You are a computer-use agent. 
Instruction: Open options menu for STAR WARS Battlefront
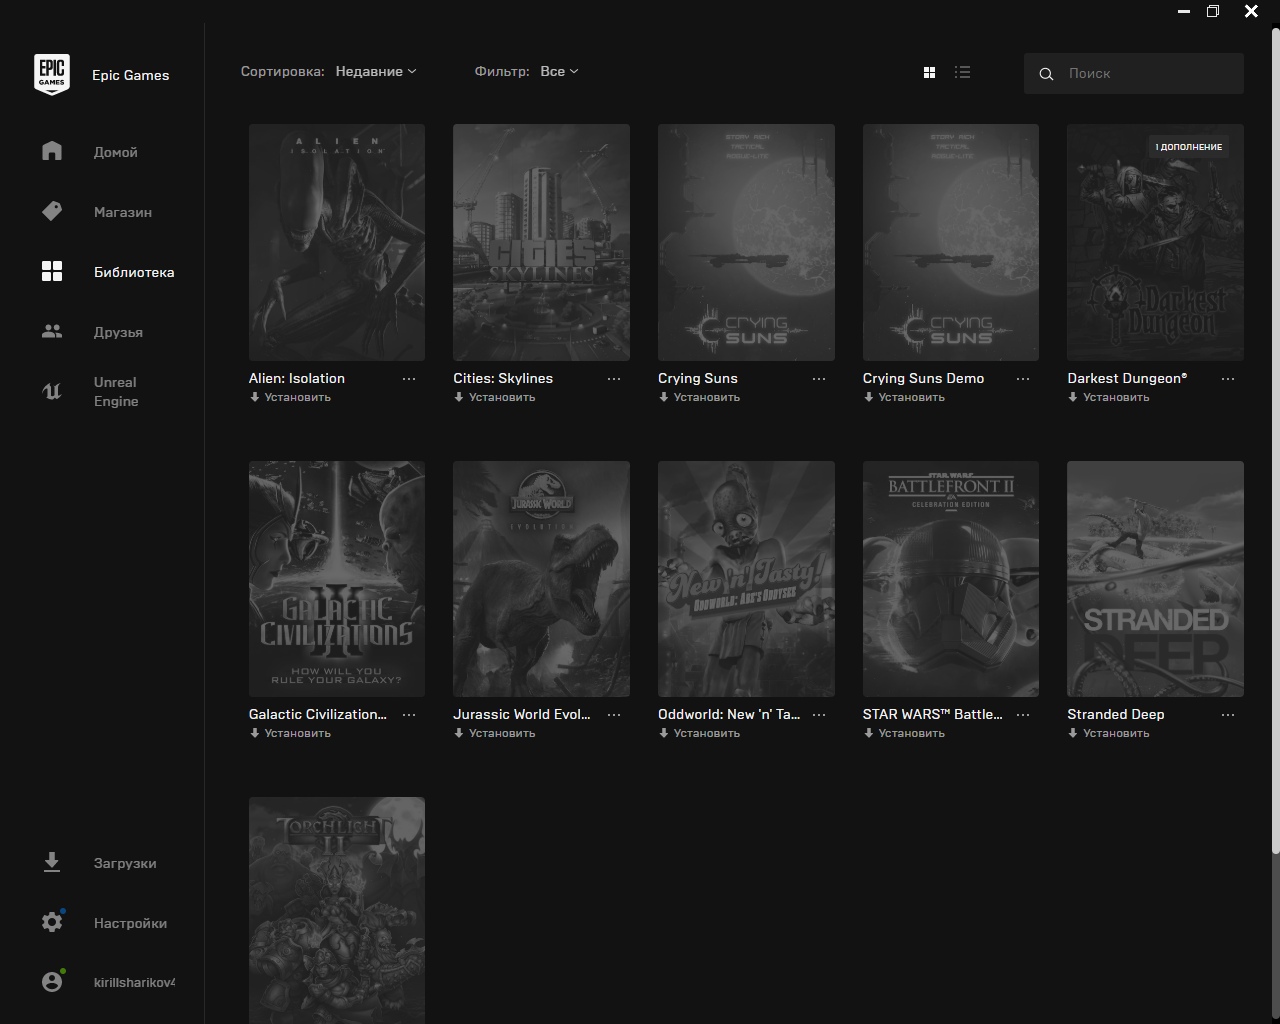[x=1023, y=715]
